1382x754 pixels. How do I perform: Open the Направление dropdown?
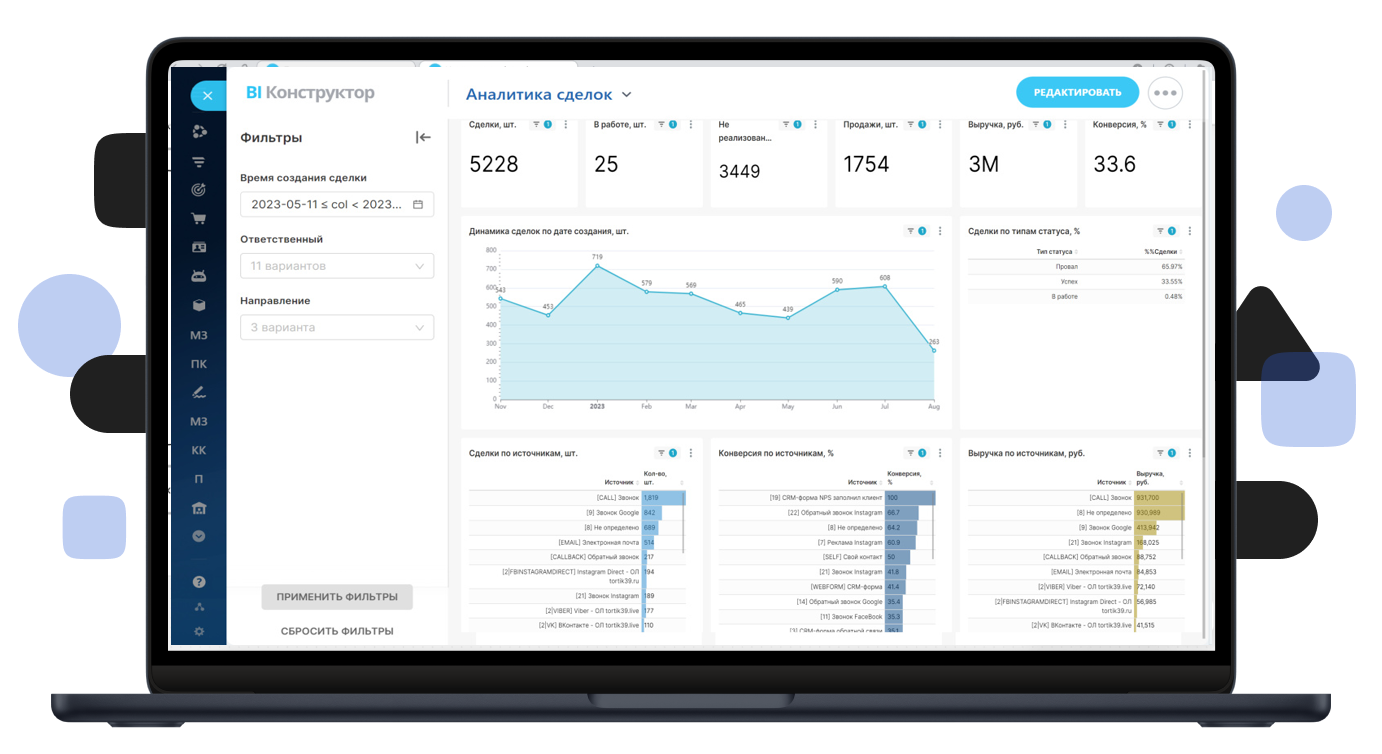337,327
